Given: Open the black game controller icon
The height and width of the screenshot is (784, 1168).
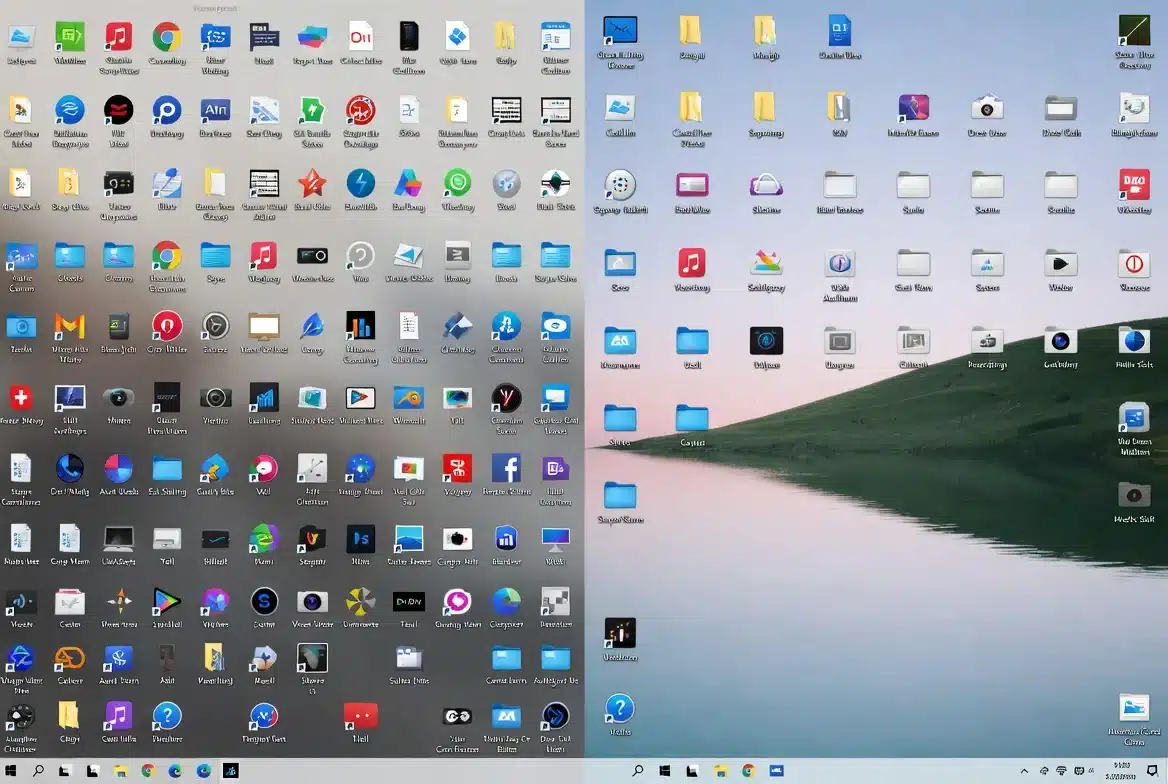Looking at the screenshot, I should point(457,717).
